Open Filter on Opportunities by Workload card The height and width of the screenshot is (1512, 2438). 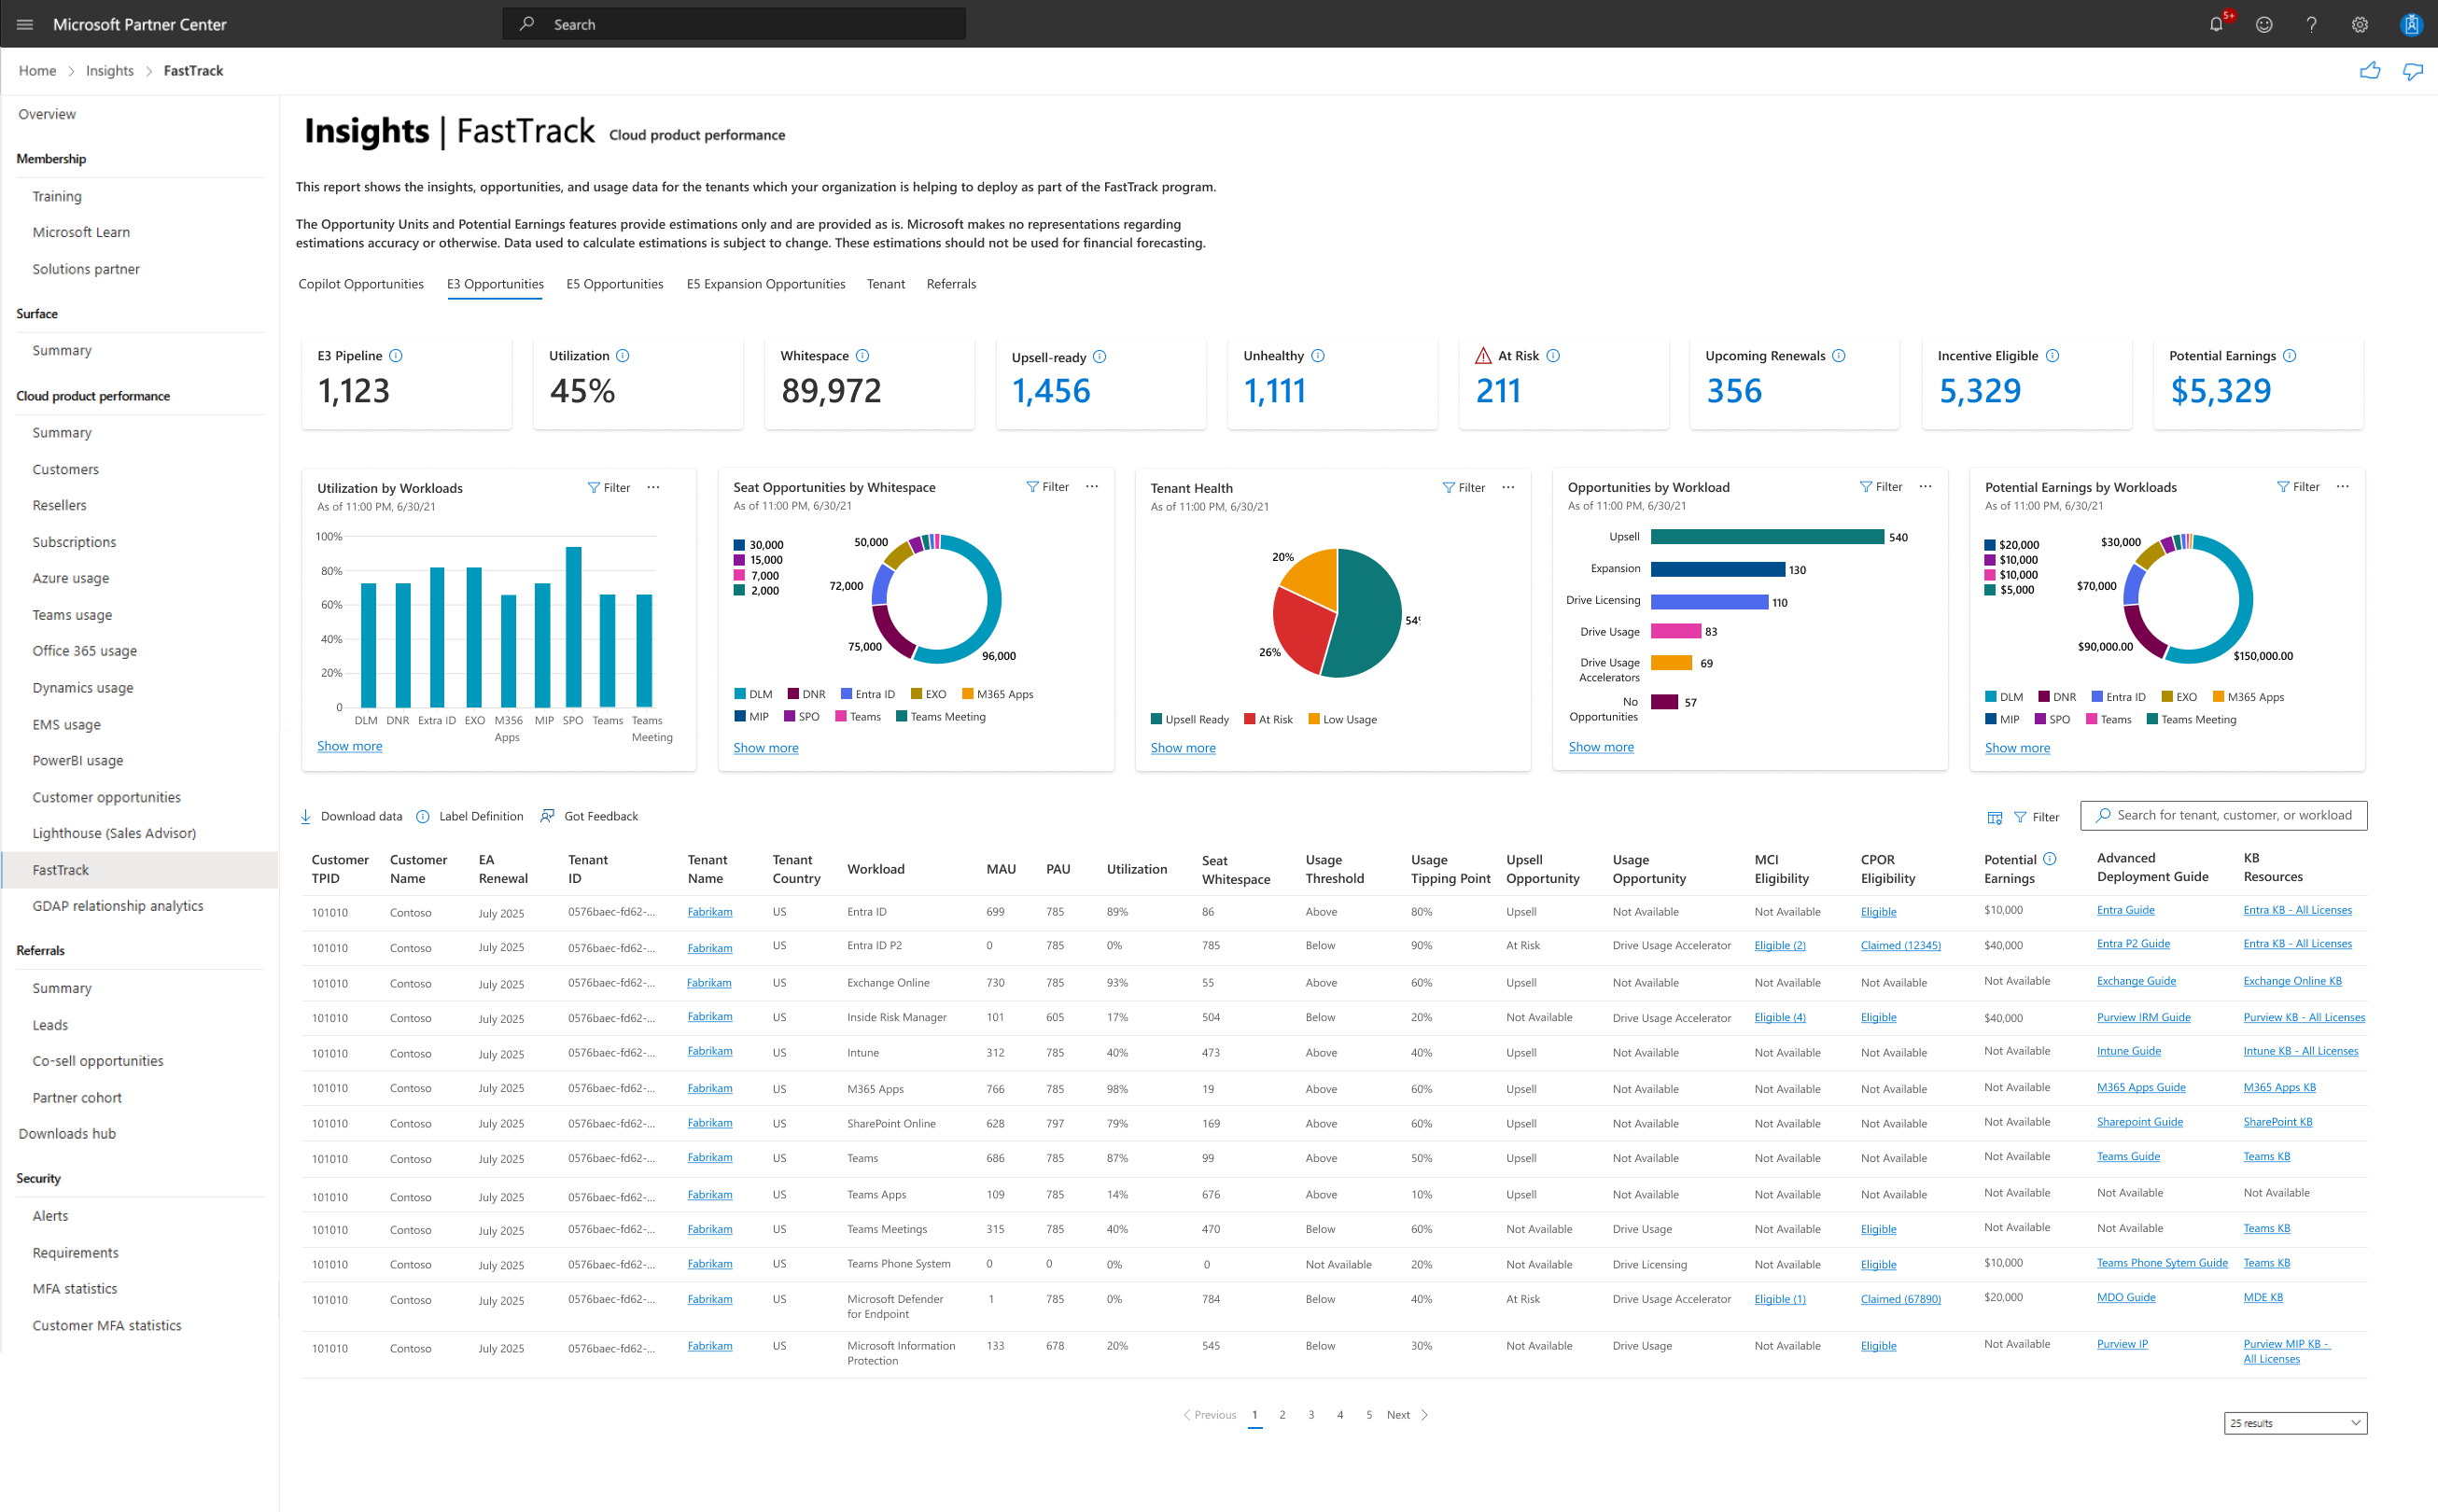[x=1880, y=487]
